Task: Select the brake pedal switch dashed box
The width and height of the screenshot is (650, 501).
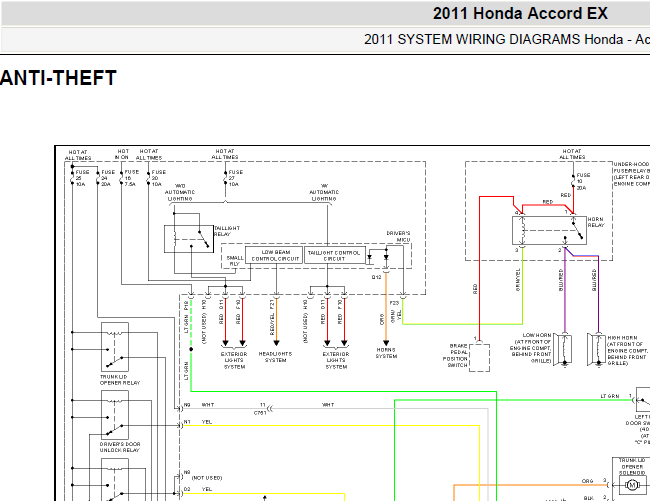Action: [x=479, y=357]
